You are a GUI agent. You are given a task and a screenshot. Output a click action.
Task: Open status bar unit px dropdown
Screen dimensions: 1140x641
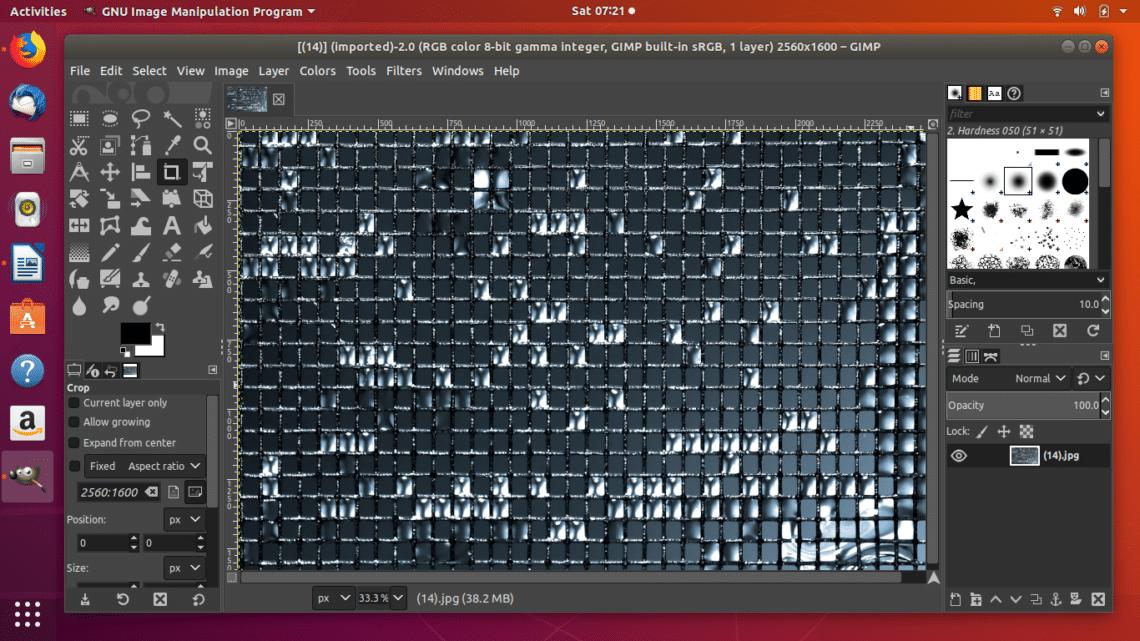334,598
